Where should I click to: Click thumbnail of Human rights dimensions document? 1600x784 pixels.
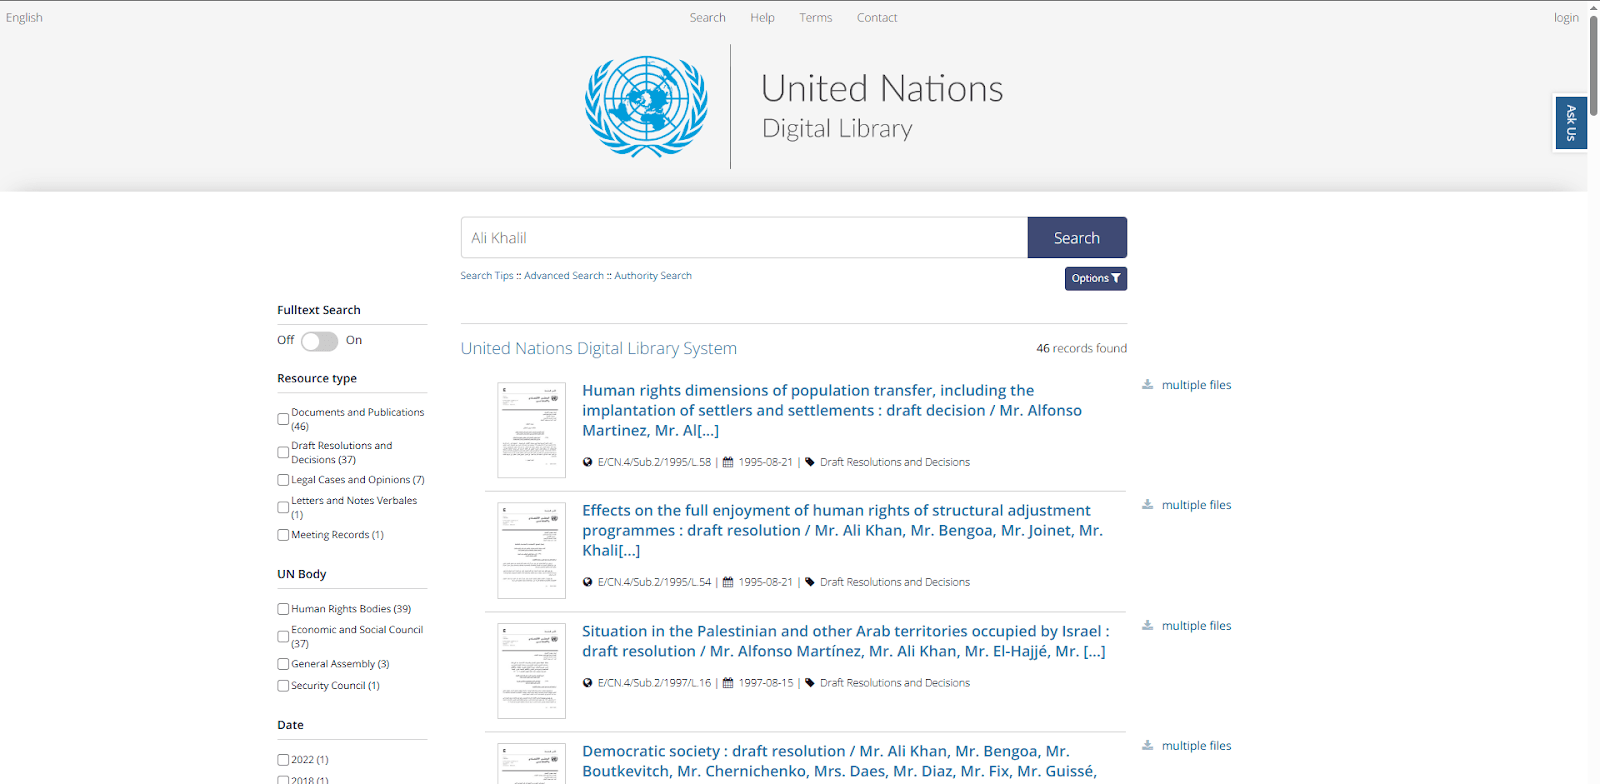coord(531,430)
